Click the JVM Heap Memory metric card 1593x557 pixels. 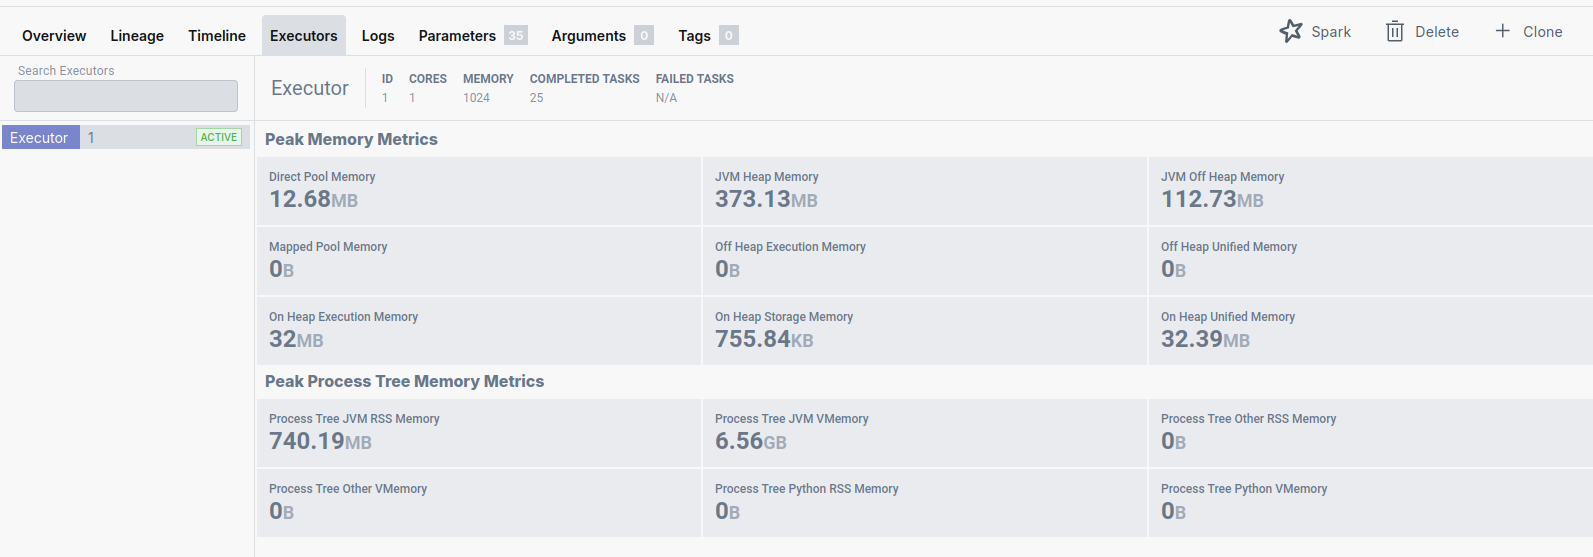tap(924, 191)
